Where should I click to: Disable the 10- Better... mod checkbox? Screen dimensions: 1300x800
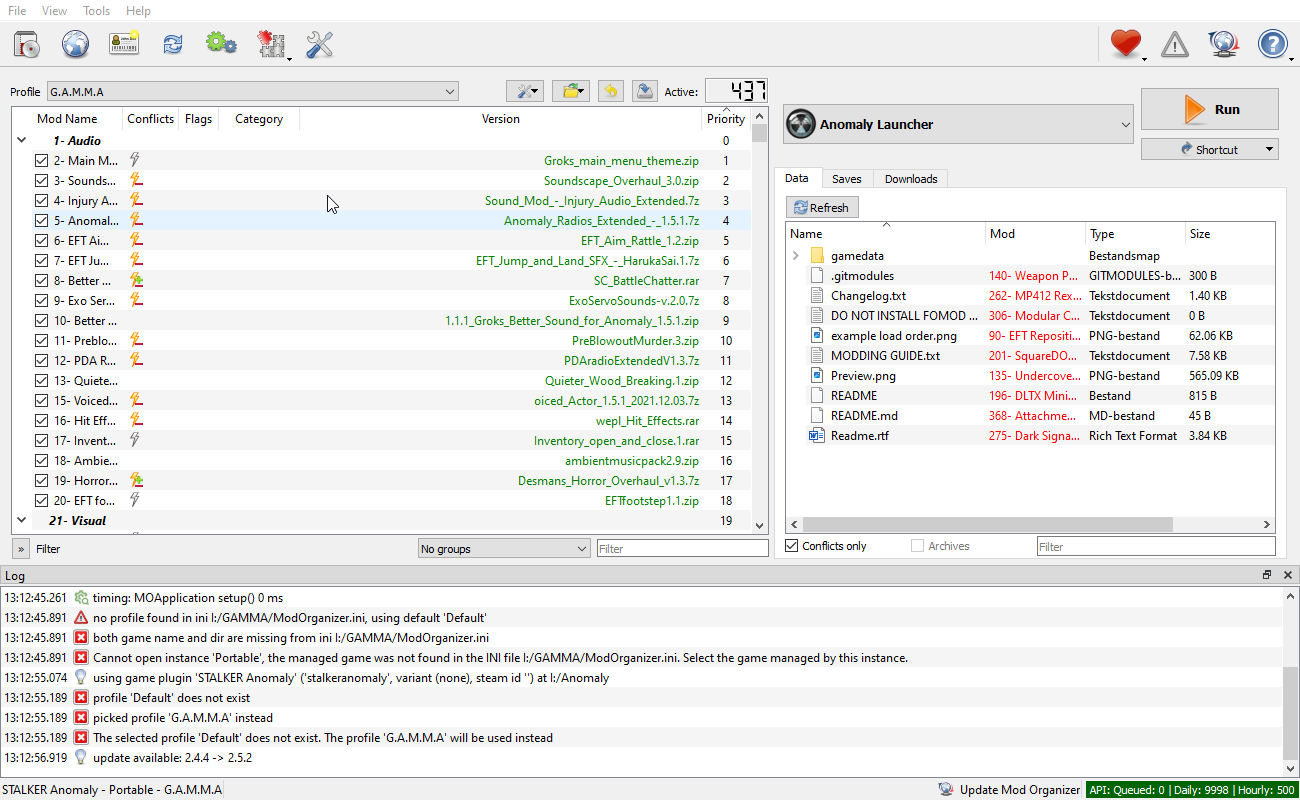(41, 321)
